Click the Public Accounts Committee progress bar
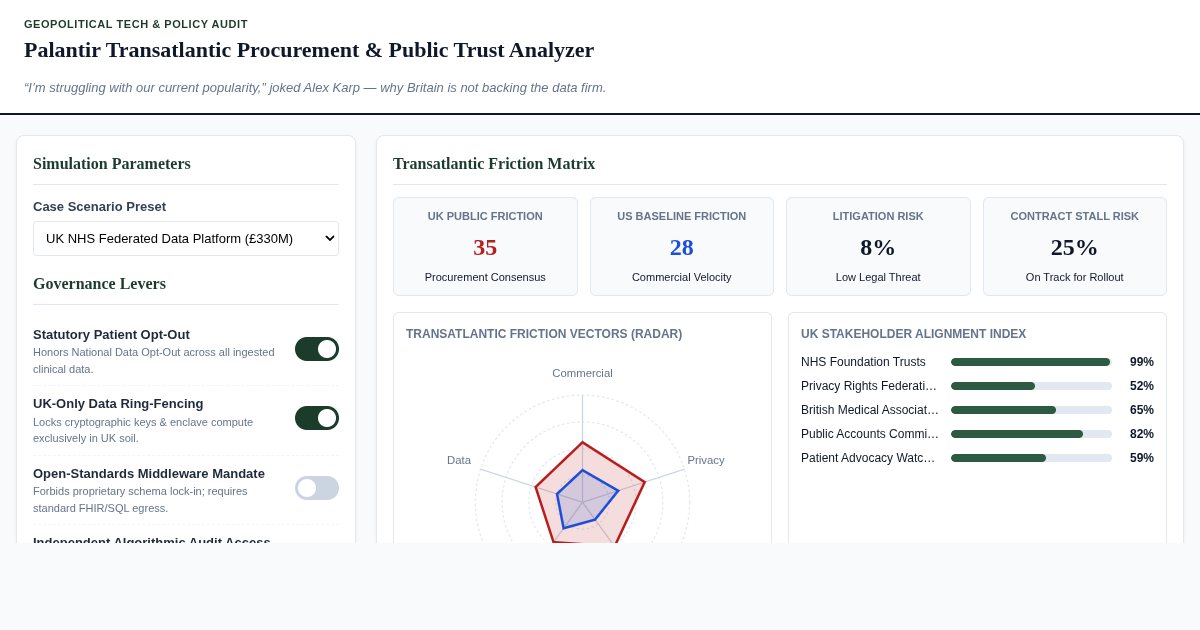This screenshot has height=630, width=1200. [x=1031, y=434]
